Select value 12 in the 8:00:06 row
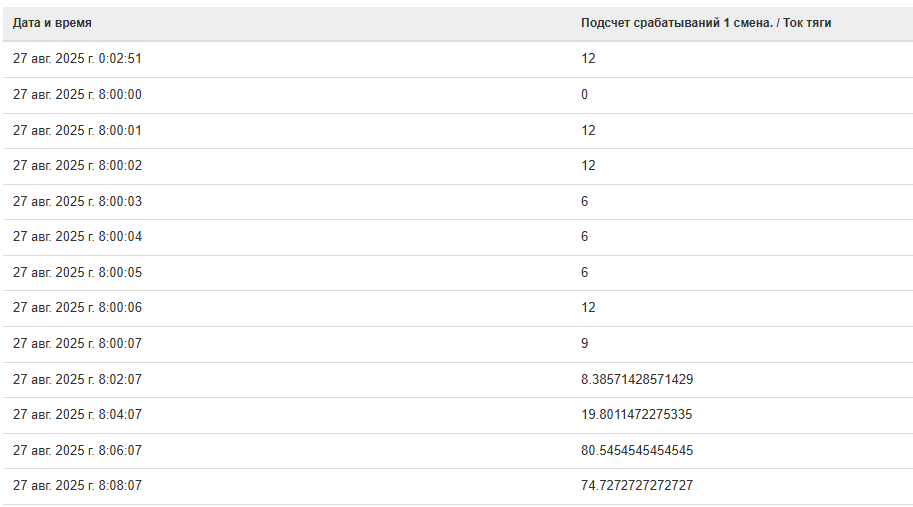Image resolution: width=913 pixels, height=507 pixels. point(588,308)
